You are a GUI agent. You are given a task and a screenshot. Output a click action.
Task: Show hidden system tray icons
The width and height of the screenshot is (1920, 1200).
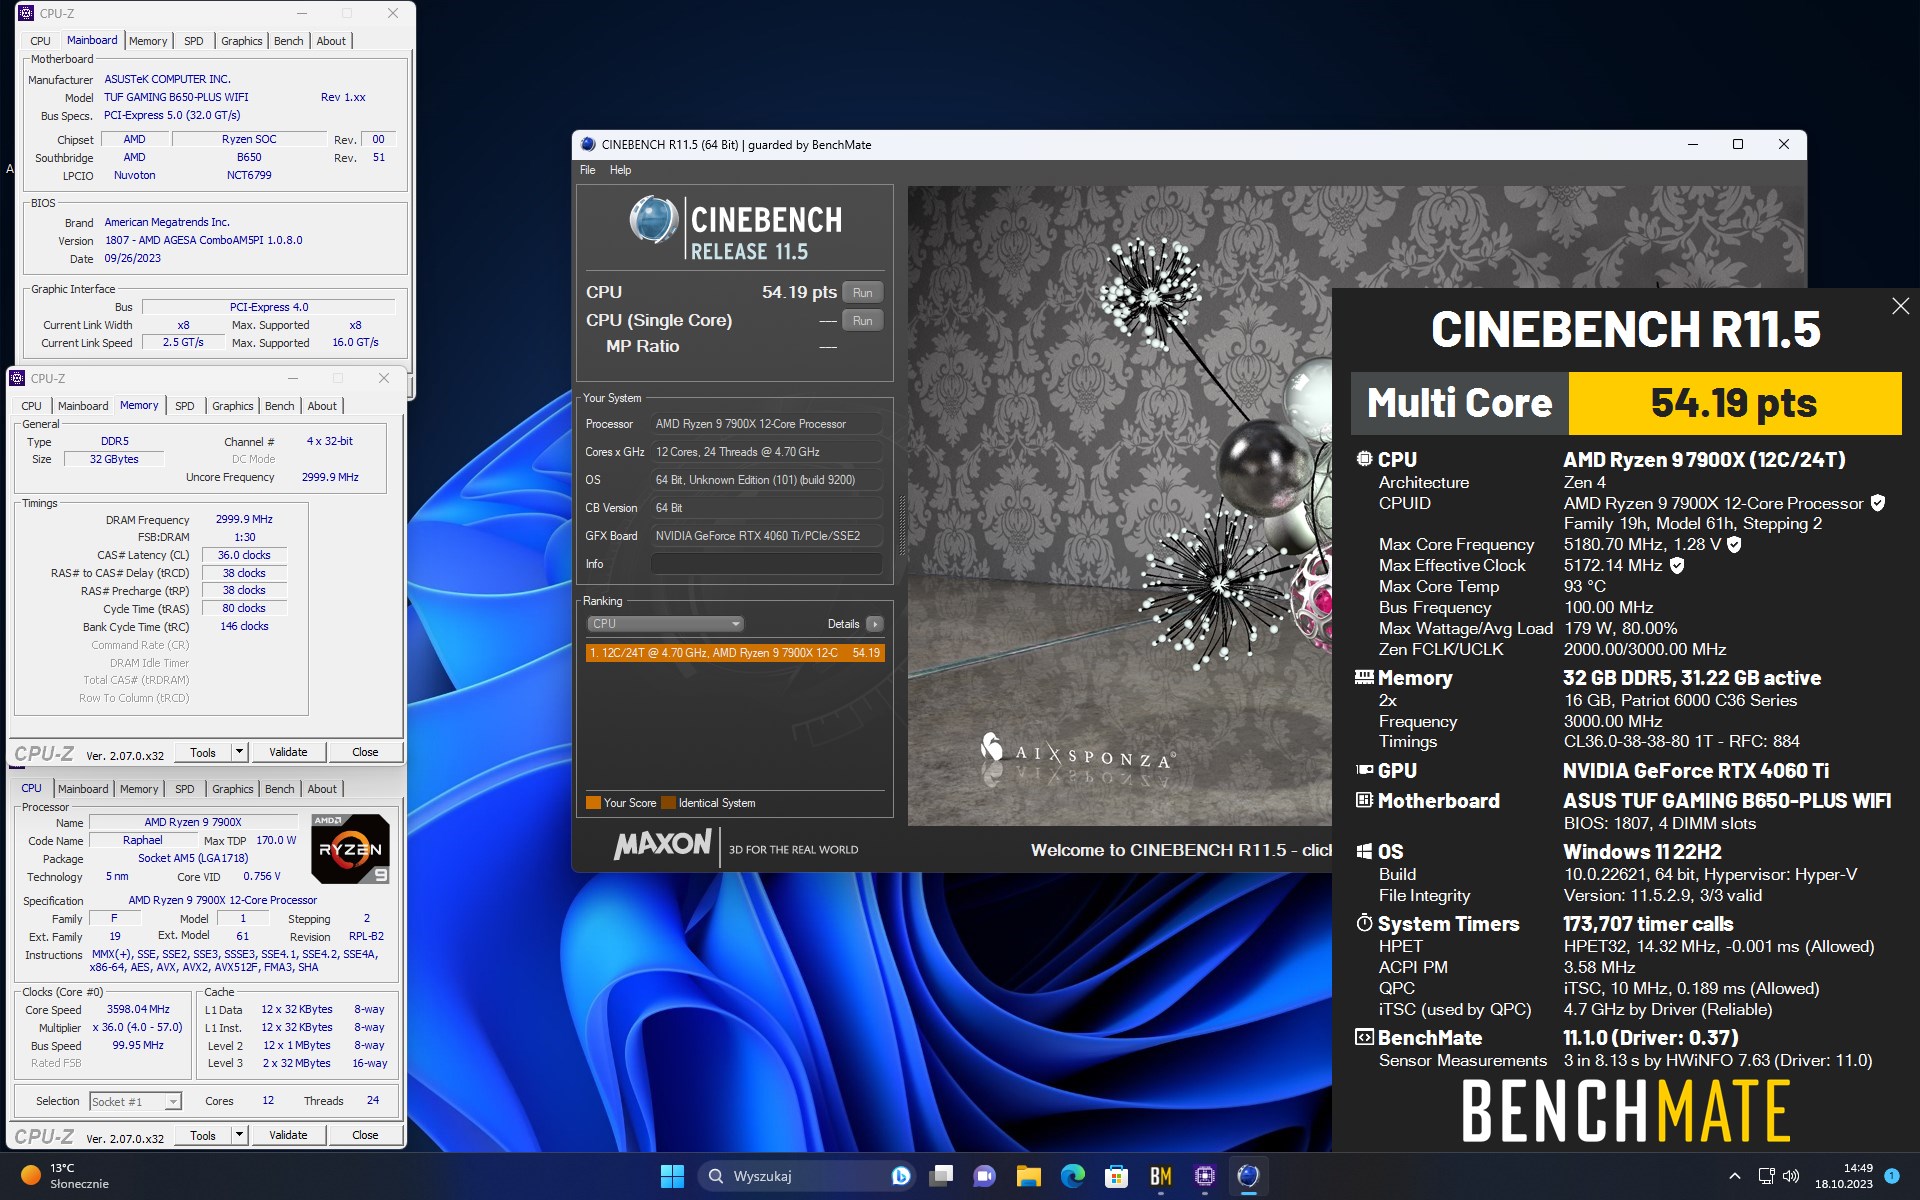[1735, 1176]
